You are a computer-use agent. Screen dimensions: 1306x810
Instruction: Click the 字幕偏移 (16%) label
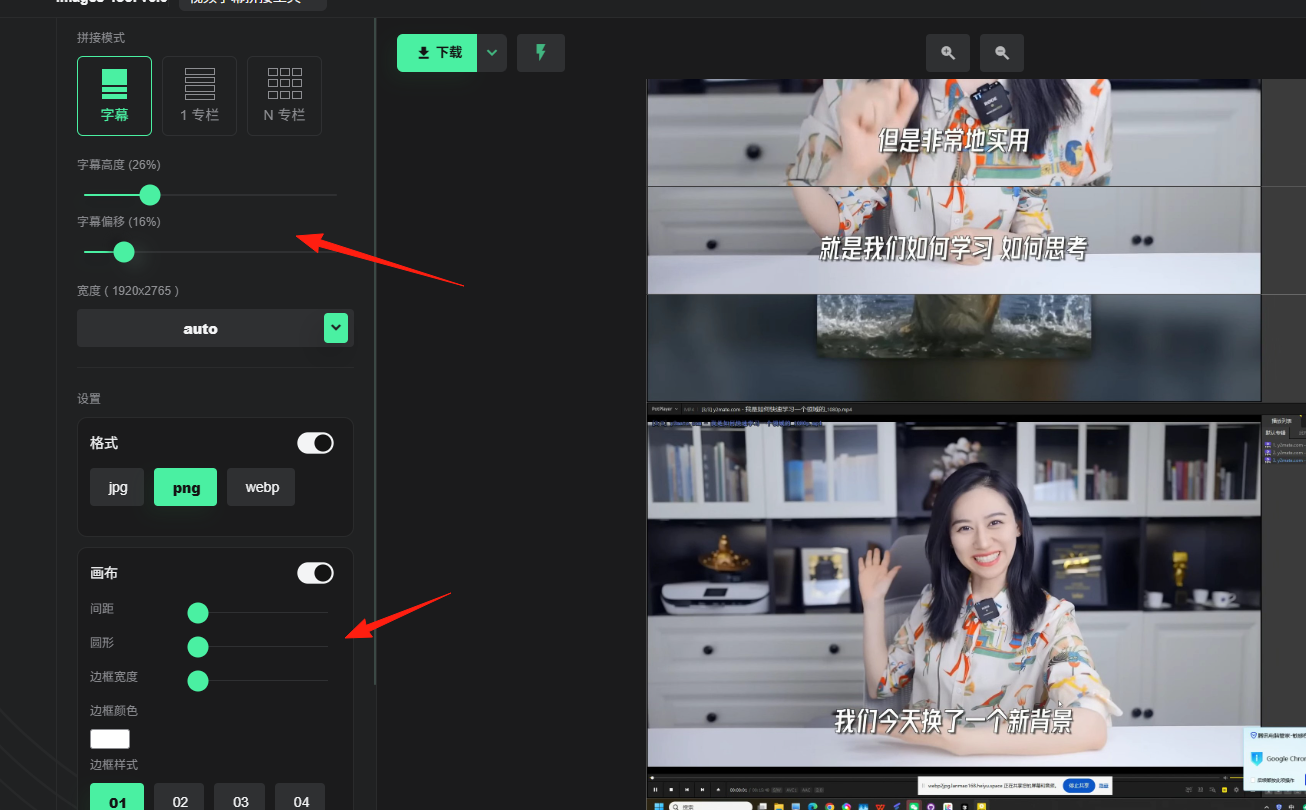point(119,222)
